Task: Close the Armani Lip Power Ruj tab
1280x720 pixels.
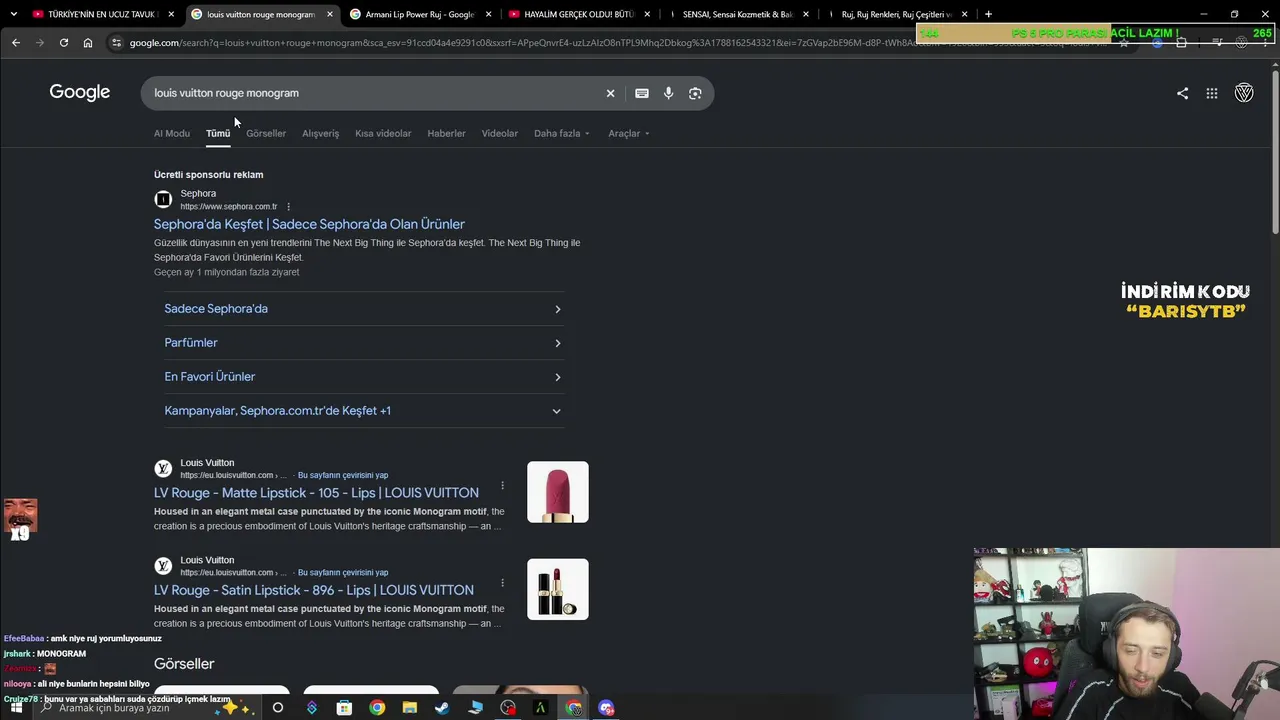Action: [489, 14]
